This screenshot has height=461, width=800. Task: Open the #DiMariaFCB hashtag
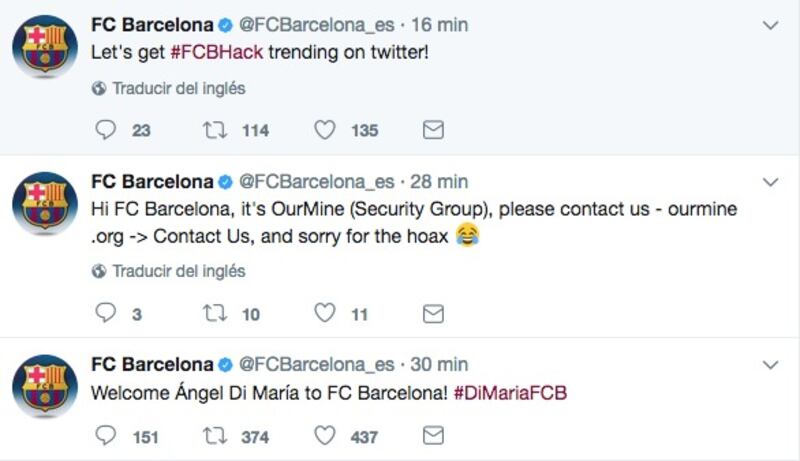(x=510, y=393)
